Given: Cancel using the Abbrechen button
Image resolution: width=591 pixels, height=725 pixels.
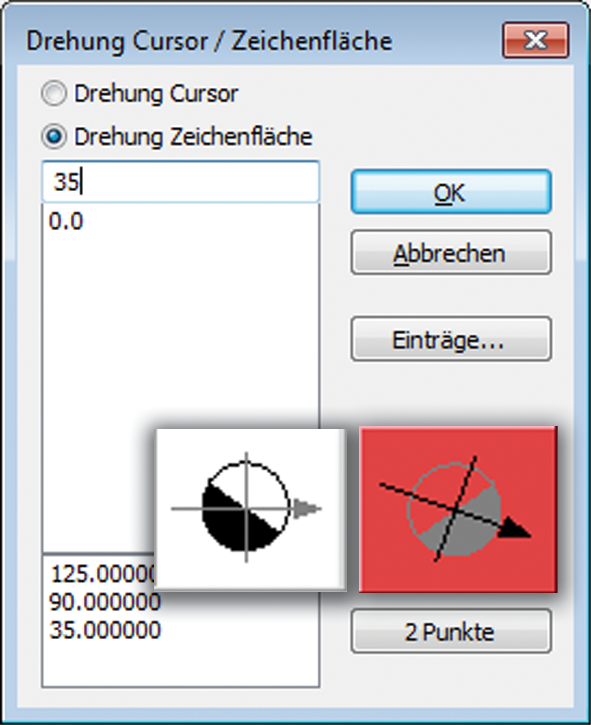Looking at the screenshot, I should [451, 252].
